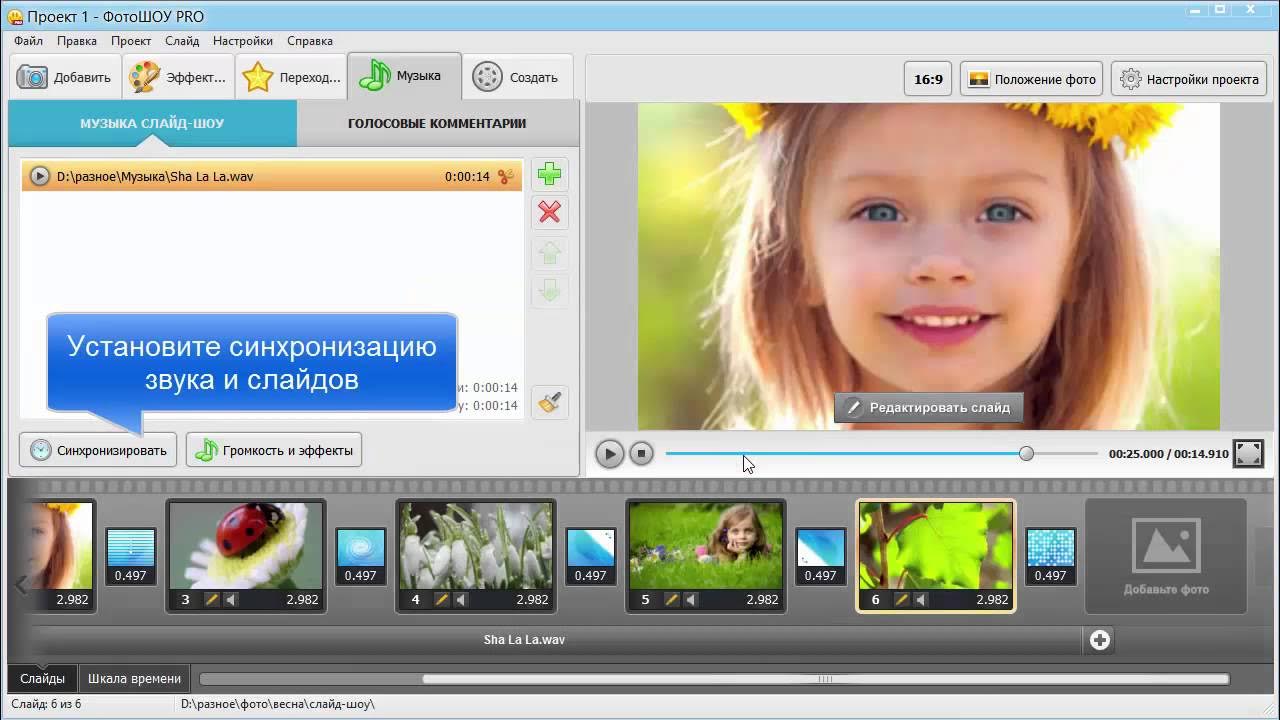
Task: Open Положение фото settings
Action: [1032, 79]
